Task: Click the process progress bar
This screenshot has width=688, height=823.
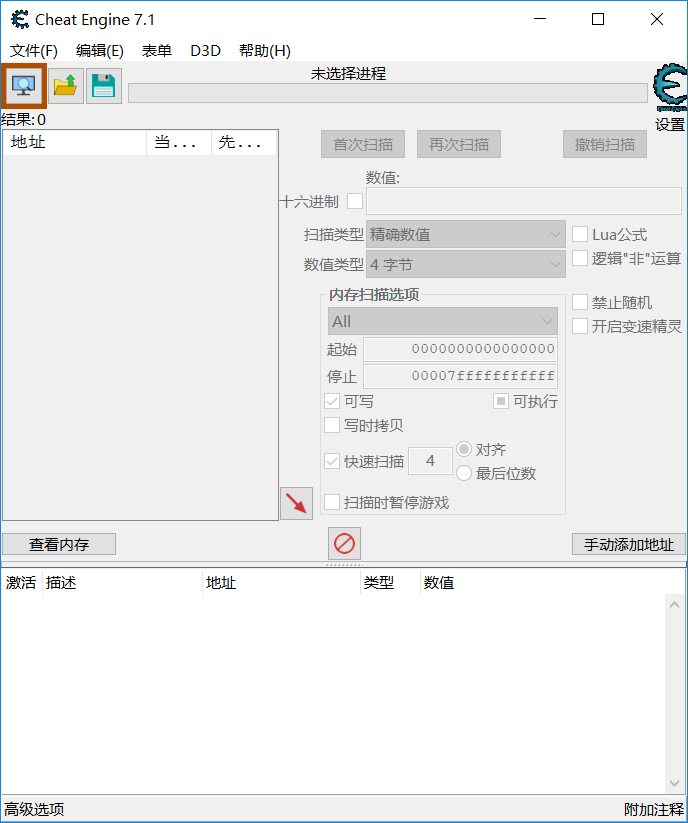Action: tap(388, 93)
